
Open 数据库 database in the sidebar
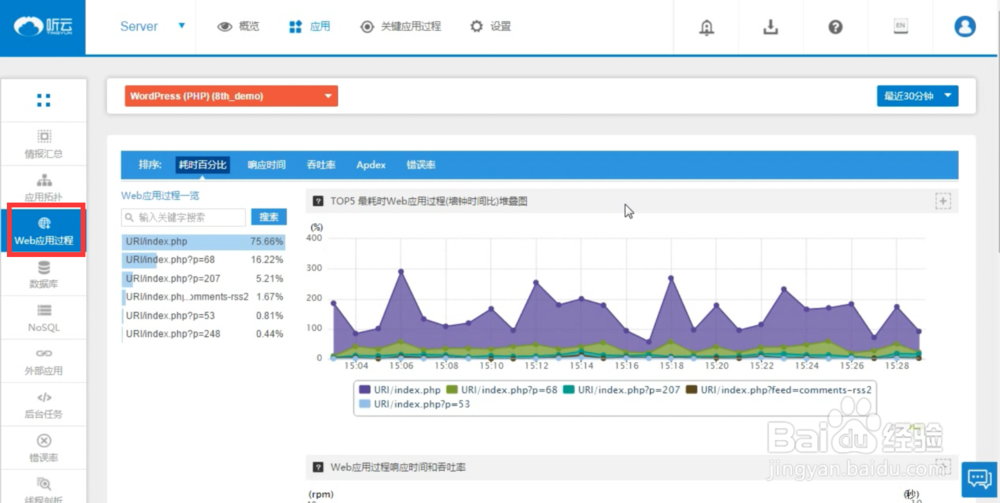click(43, 274)
